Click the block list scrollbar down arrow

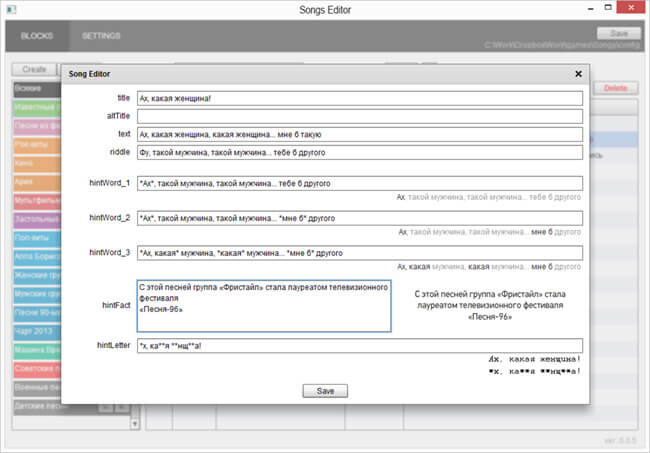click(135, 424)
